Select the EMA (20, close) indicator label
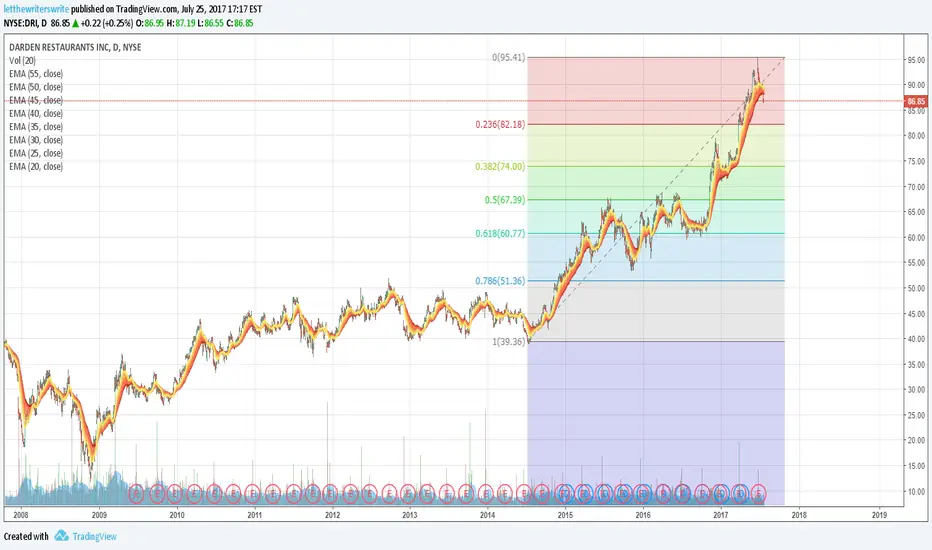Viewport: 932px width, 550px height. coord(36,166)
